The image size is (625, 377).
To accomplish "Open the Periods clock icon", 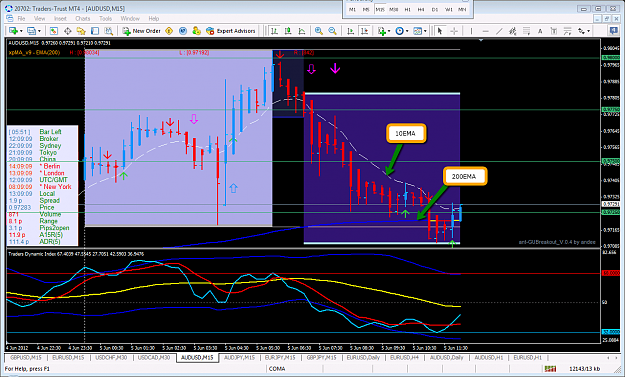I will click(x=399, y=31).
